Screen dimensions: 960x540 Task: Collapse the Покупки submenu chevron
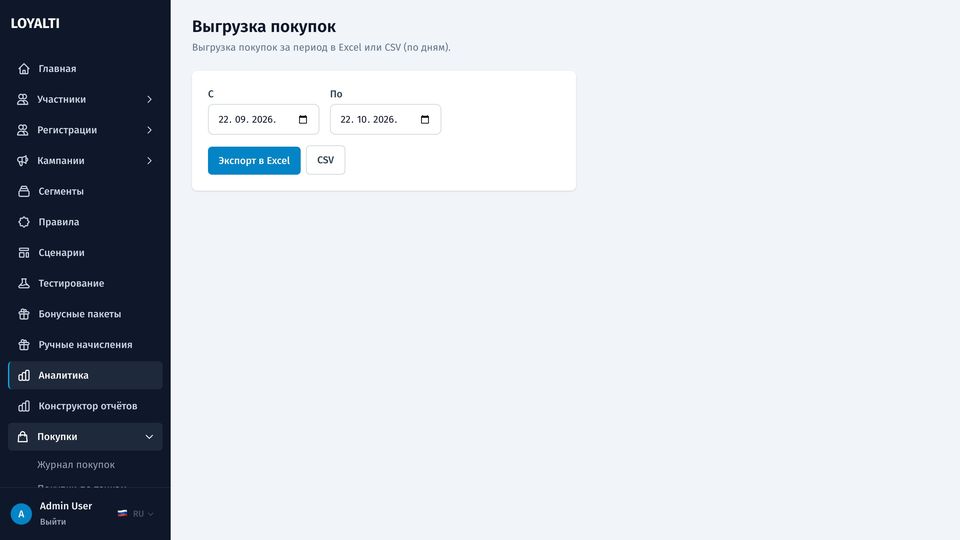pyautogui.click(x=149, y=437)
